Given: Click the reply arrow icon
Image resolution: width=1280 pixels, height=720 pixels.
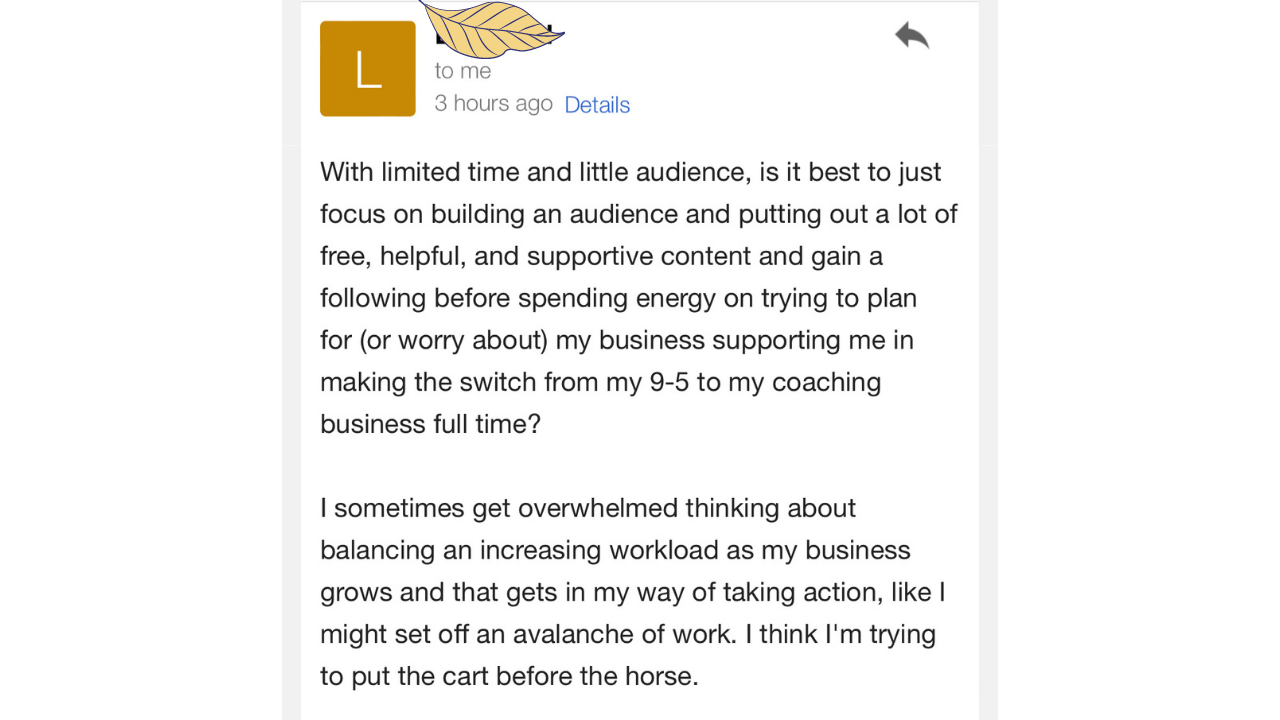Looking at the screenshot, I should (912, 36).
